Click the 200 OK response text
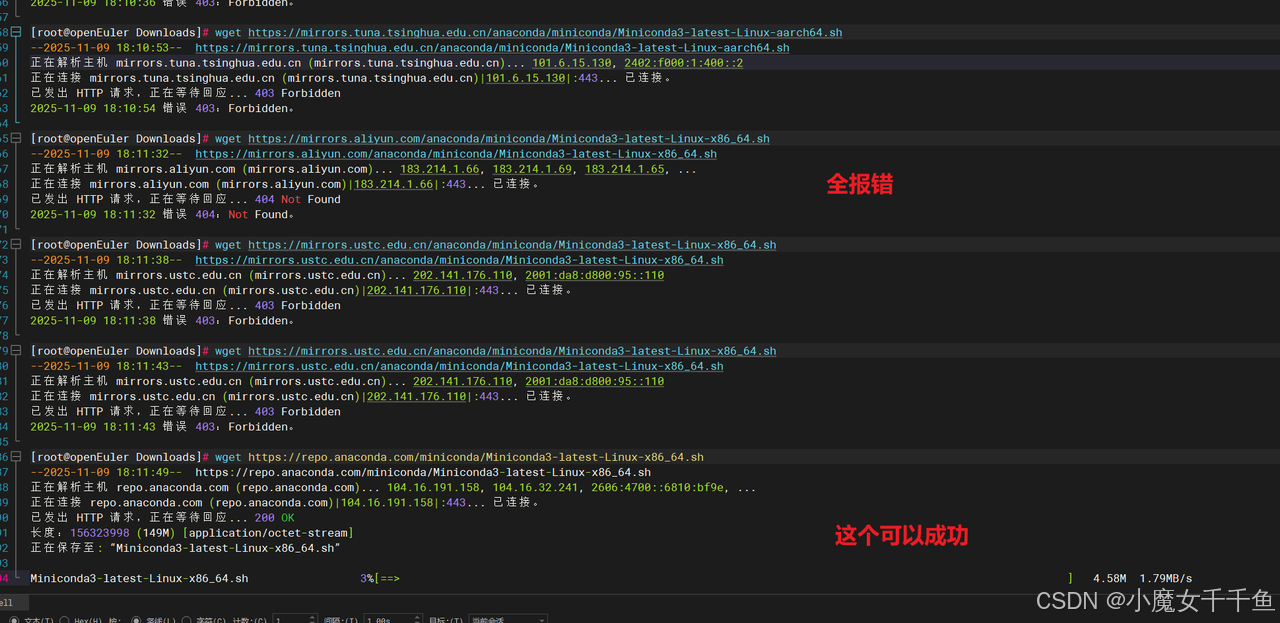1280x623 pixels. [x=274, y=518]
